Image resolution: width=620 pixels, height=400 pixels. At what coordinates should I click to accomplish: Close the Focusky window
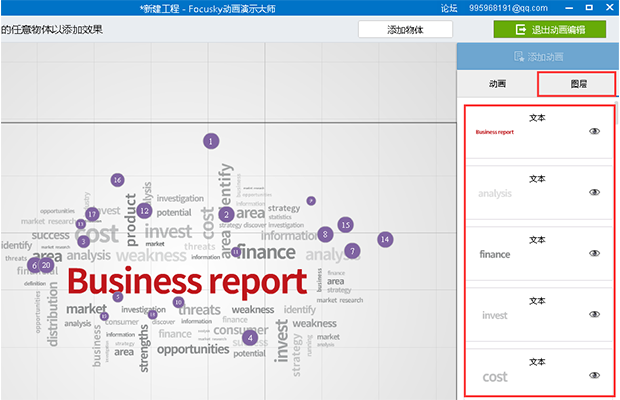point(610,8)
